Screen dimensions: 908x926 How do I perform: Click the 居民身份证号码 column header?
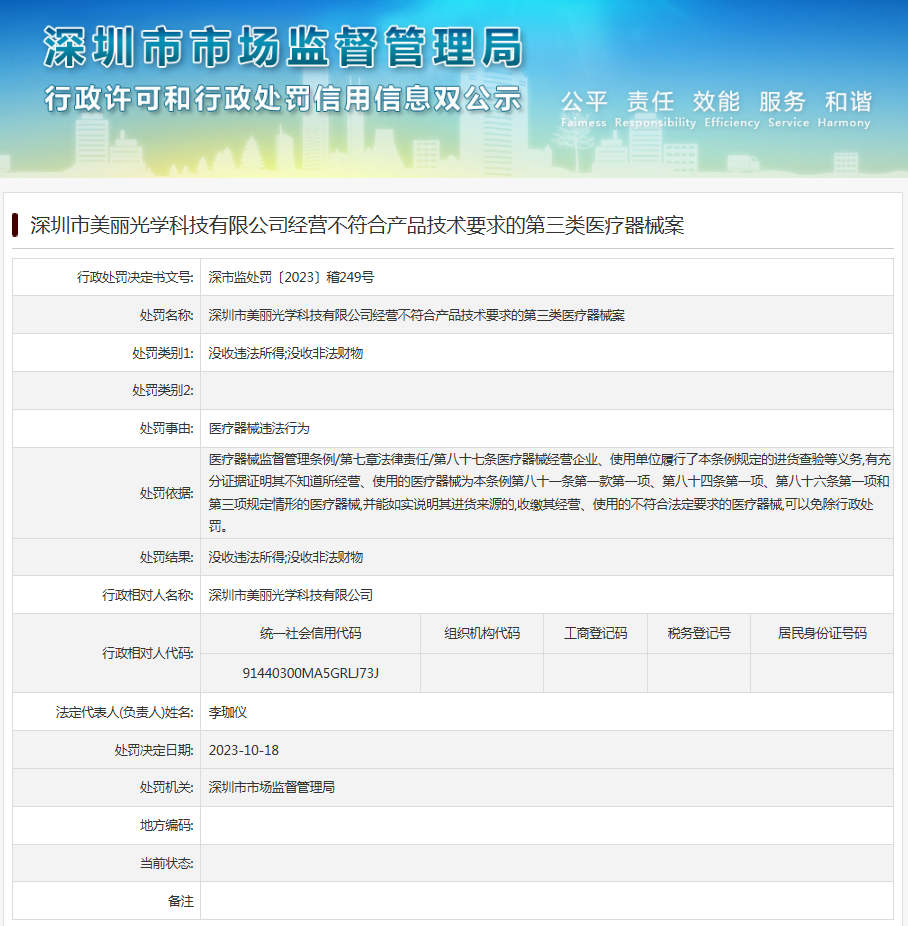point(822,633)
